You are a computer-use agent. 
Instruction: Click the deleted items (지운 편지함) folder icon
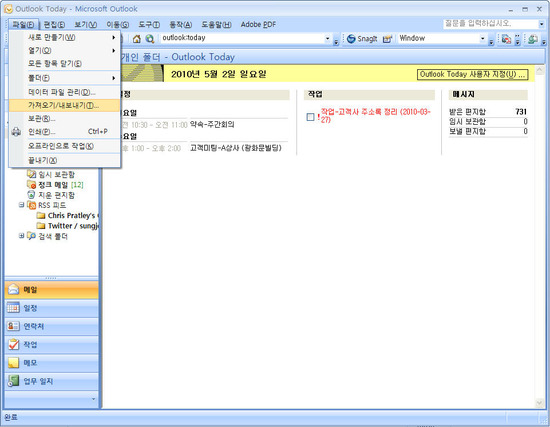pyautogui.click(x=32, y=195)
